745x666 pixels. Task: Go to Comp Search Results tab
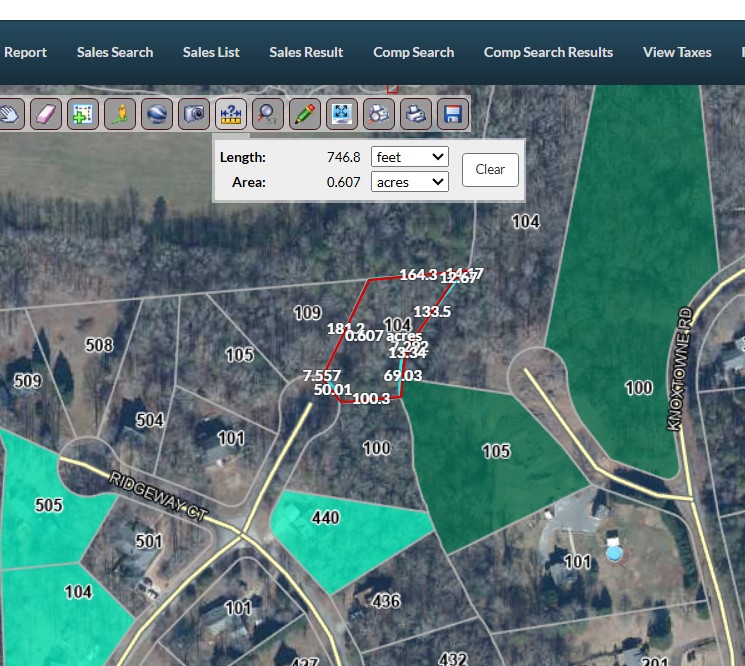[548, 52]
